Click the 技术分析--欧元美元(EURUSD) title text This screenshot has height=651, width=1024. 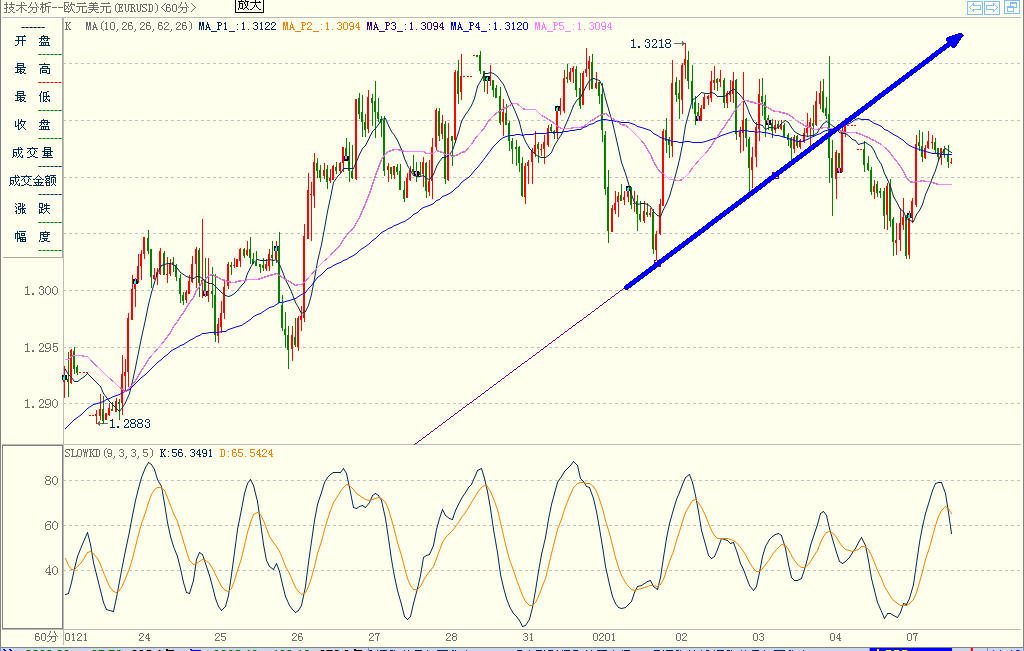82,8
